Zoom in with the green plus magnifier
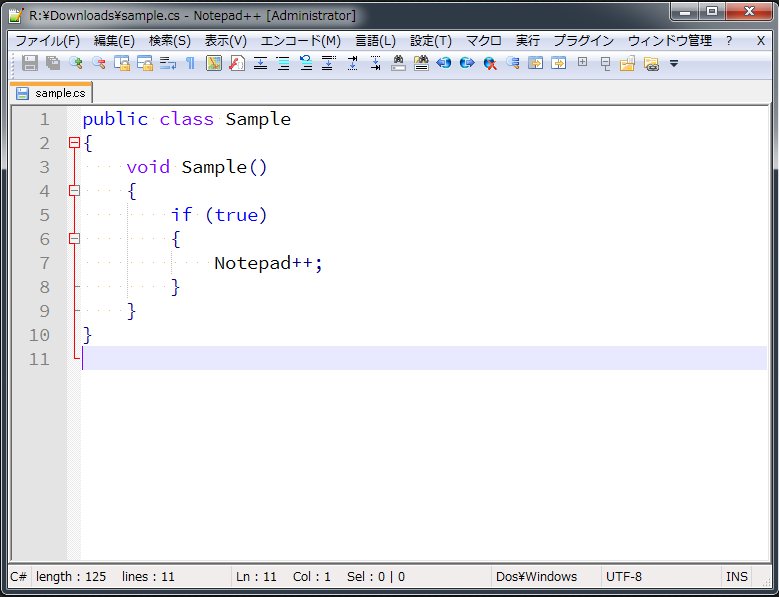Viewport: 779px width, 597px height. coord(76,63)
